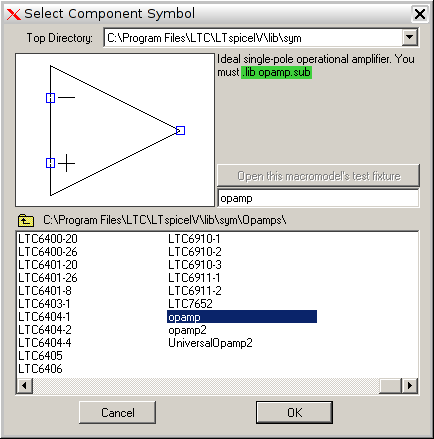The image size is (434, 439).
Task: Click the Opamps folder path text
Action: pyautogui.click(x=165, y=220)
